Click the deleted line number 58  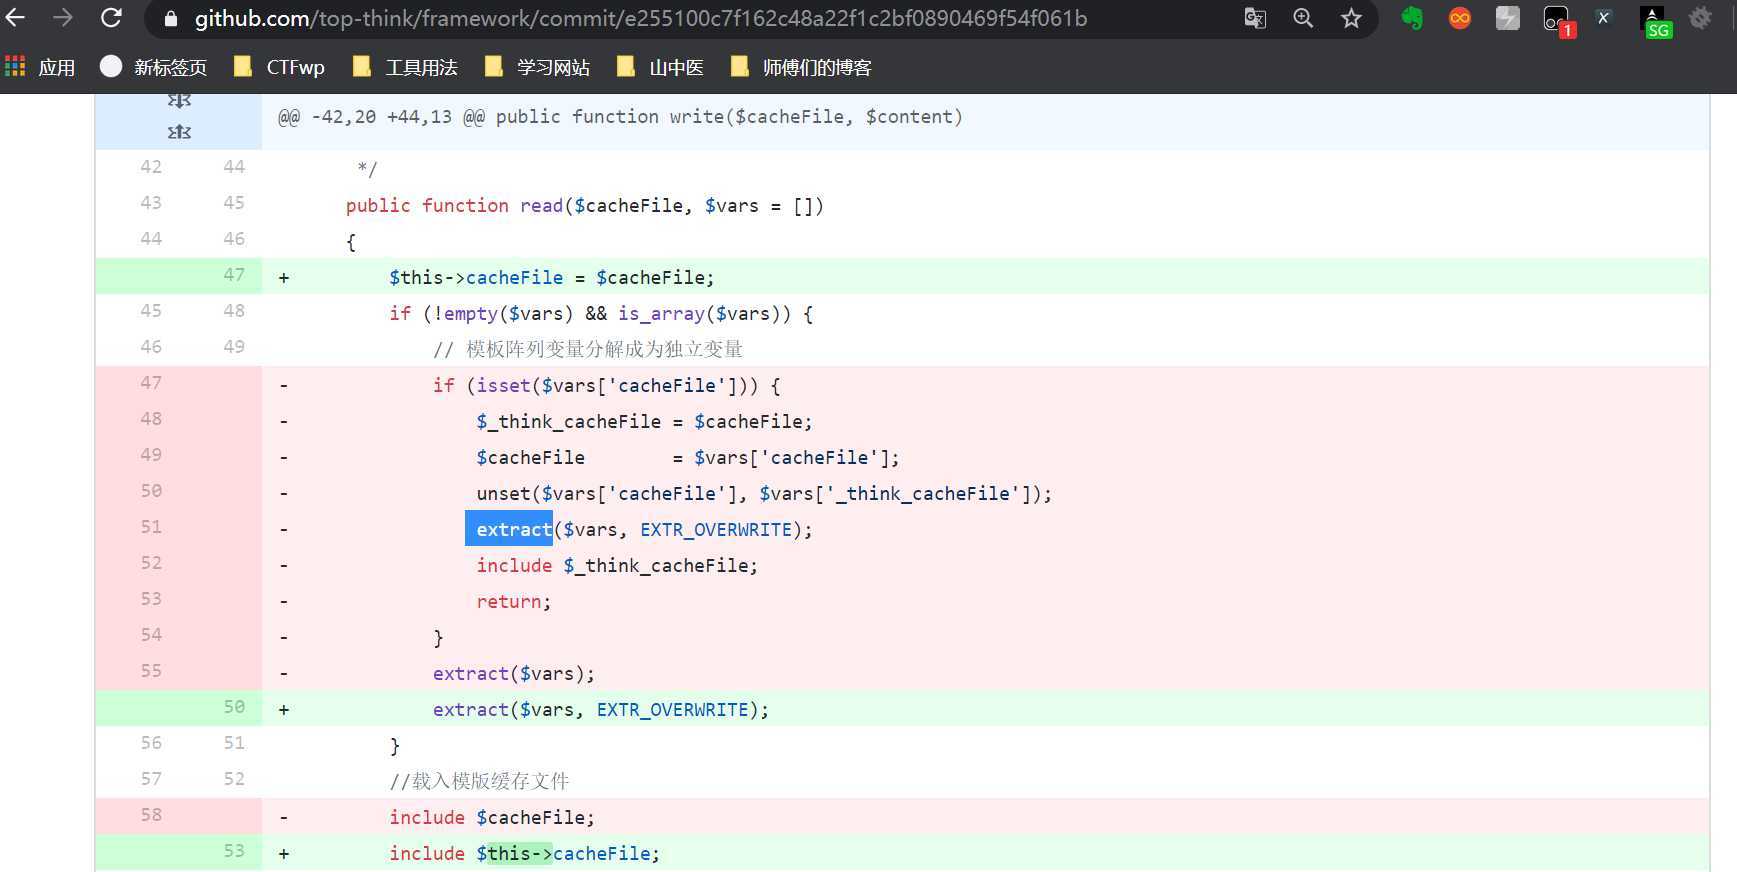[x=151, y=815]
